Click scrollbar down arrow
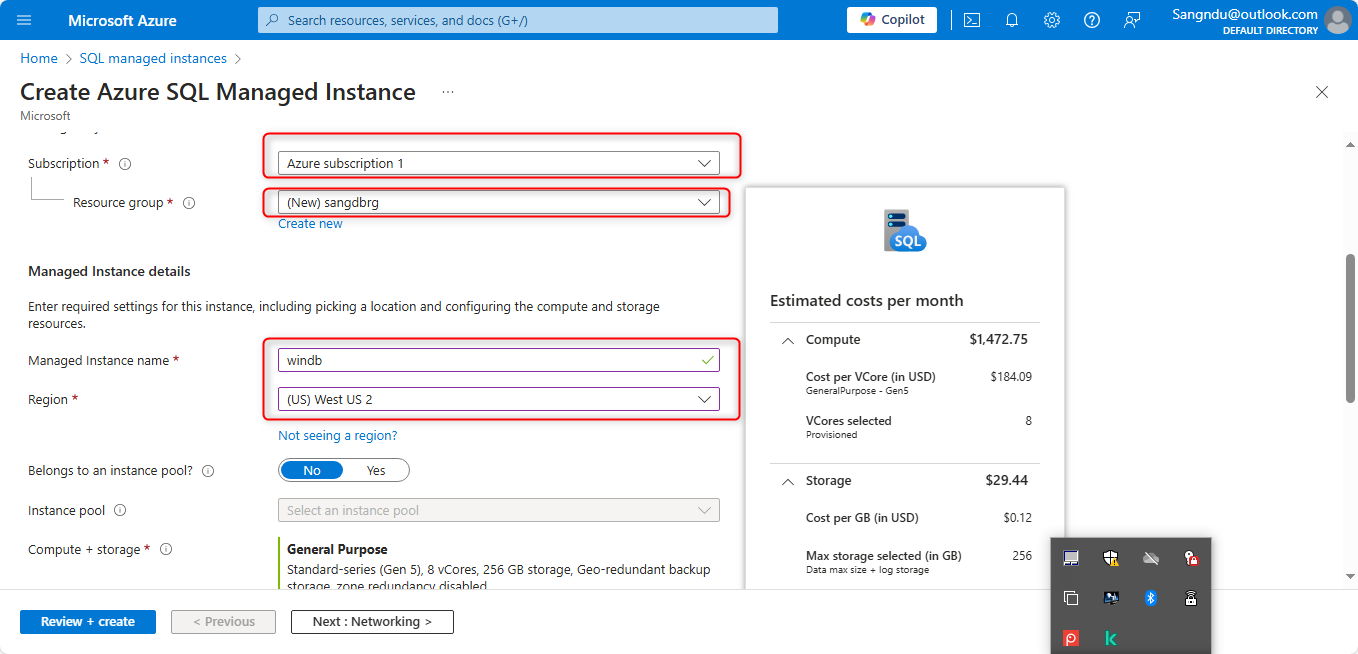 point(1350,576)
